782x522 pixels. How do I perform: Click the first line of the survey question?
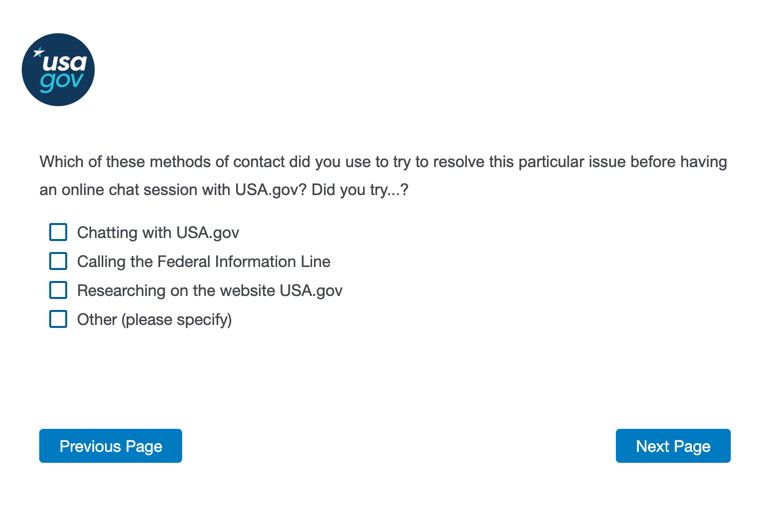(383, 162)
